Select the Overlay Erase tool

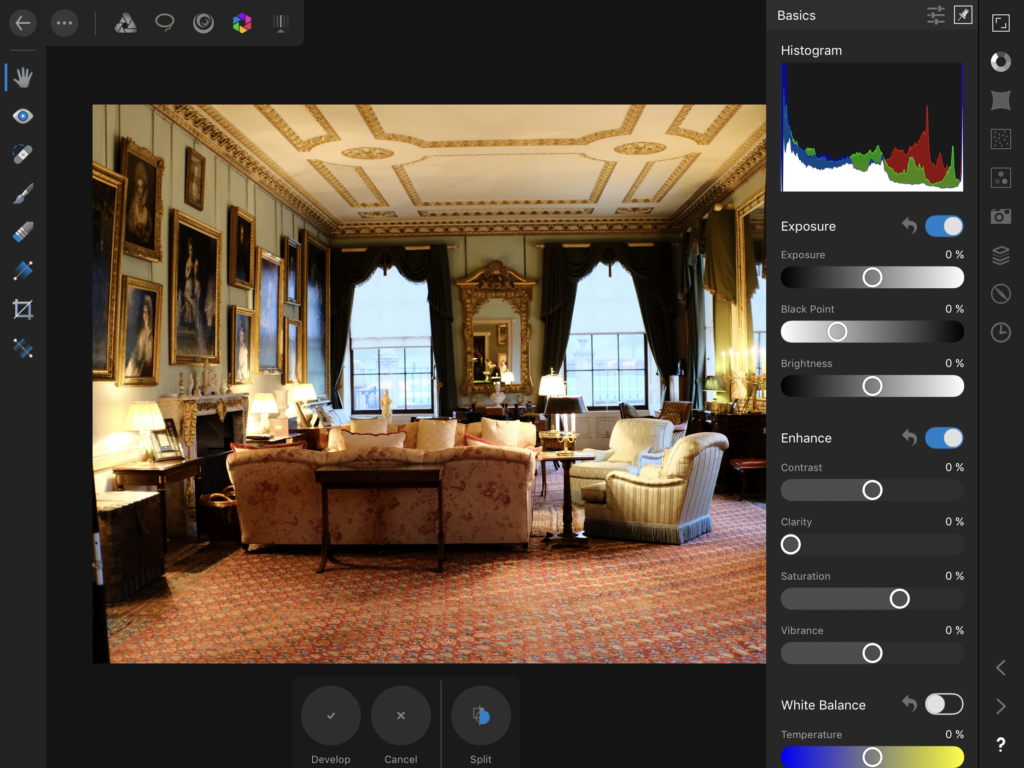23,232
